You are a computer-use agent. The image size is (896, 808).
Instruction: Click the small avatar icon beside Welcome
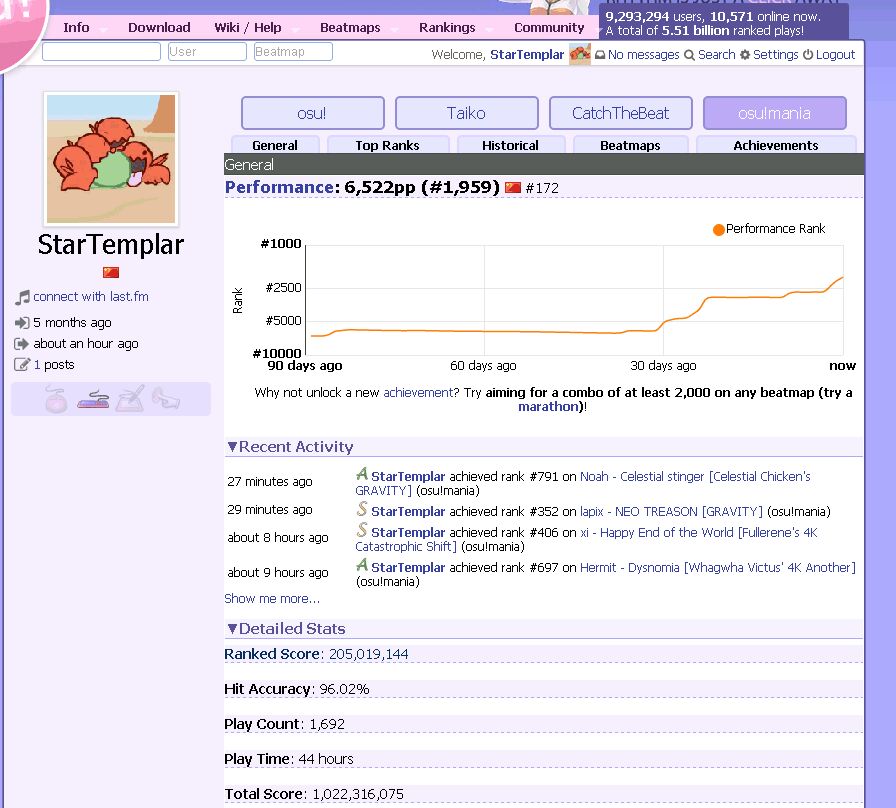(579, 55)
